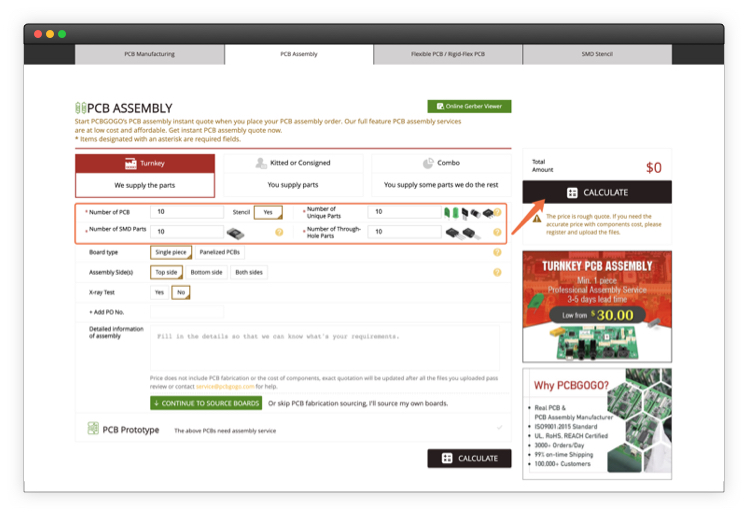Set Stencil option to Yes
This screenshot has width=748, height=516.
coord(268,212)
